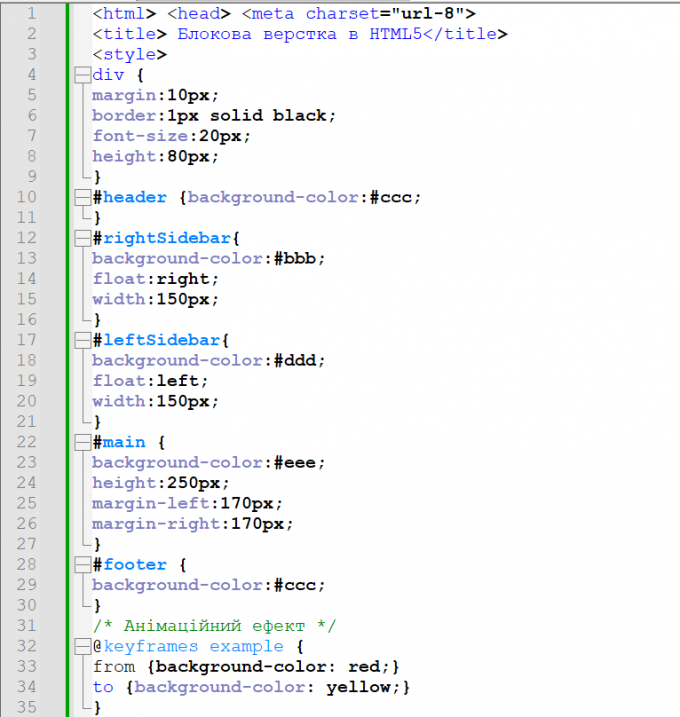Collapse the #footer rule fold marker
The width and height of the screenshot is (680, 717).
tap(83, 565)
